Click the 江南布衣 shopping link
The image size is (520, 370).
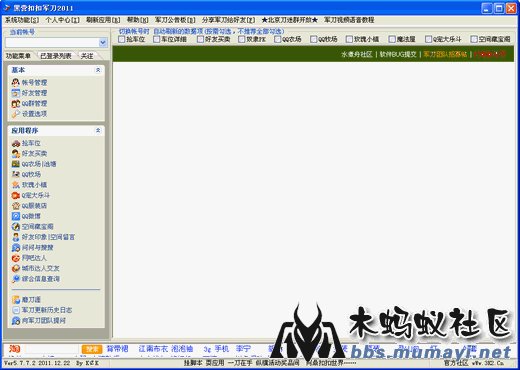coord(153,349)
